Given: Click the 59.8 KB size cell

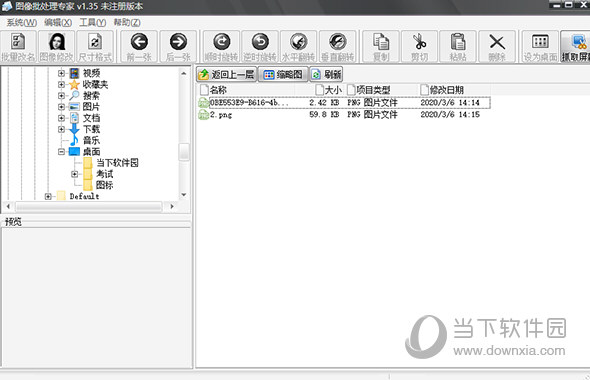Looking at the screenshot, I should pos(324,114).
